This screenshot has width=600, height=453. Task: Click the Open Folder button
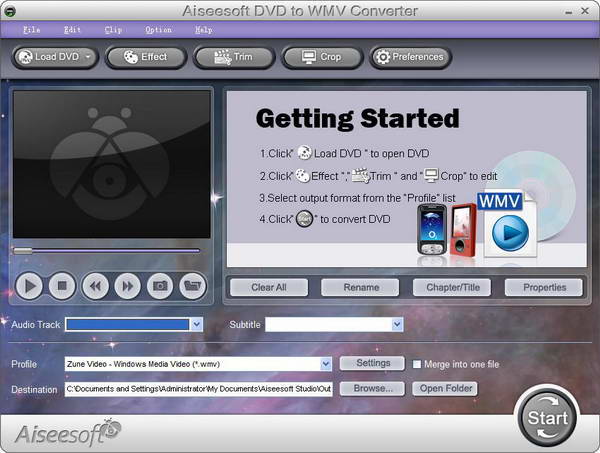[445, 389]
